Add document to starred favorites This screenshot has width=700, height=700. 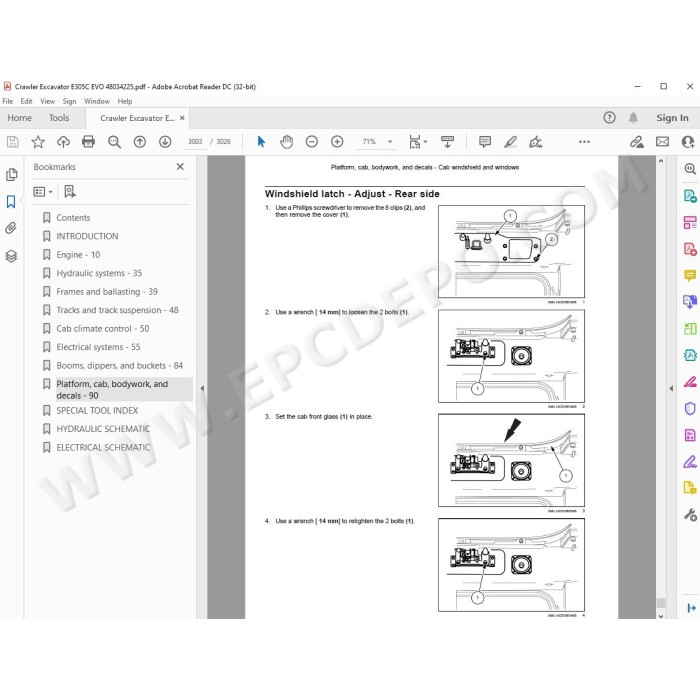38,142
